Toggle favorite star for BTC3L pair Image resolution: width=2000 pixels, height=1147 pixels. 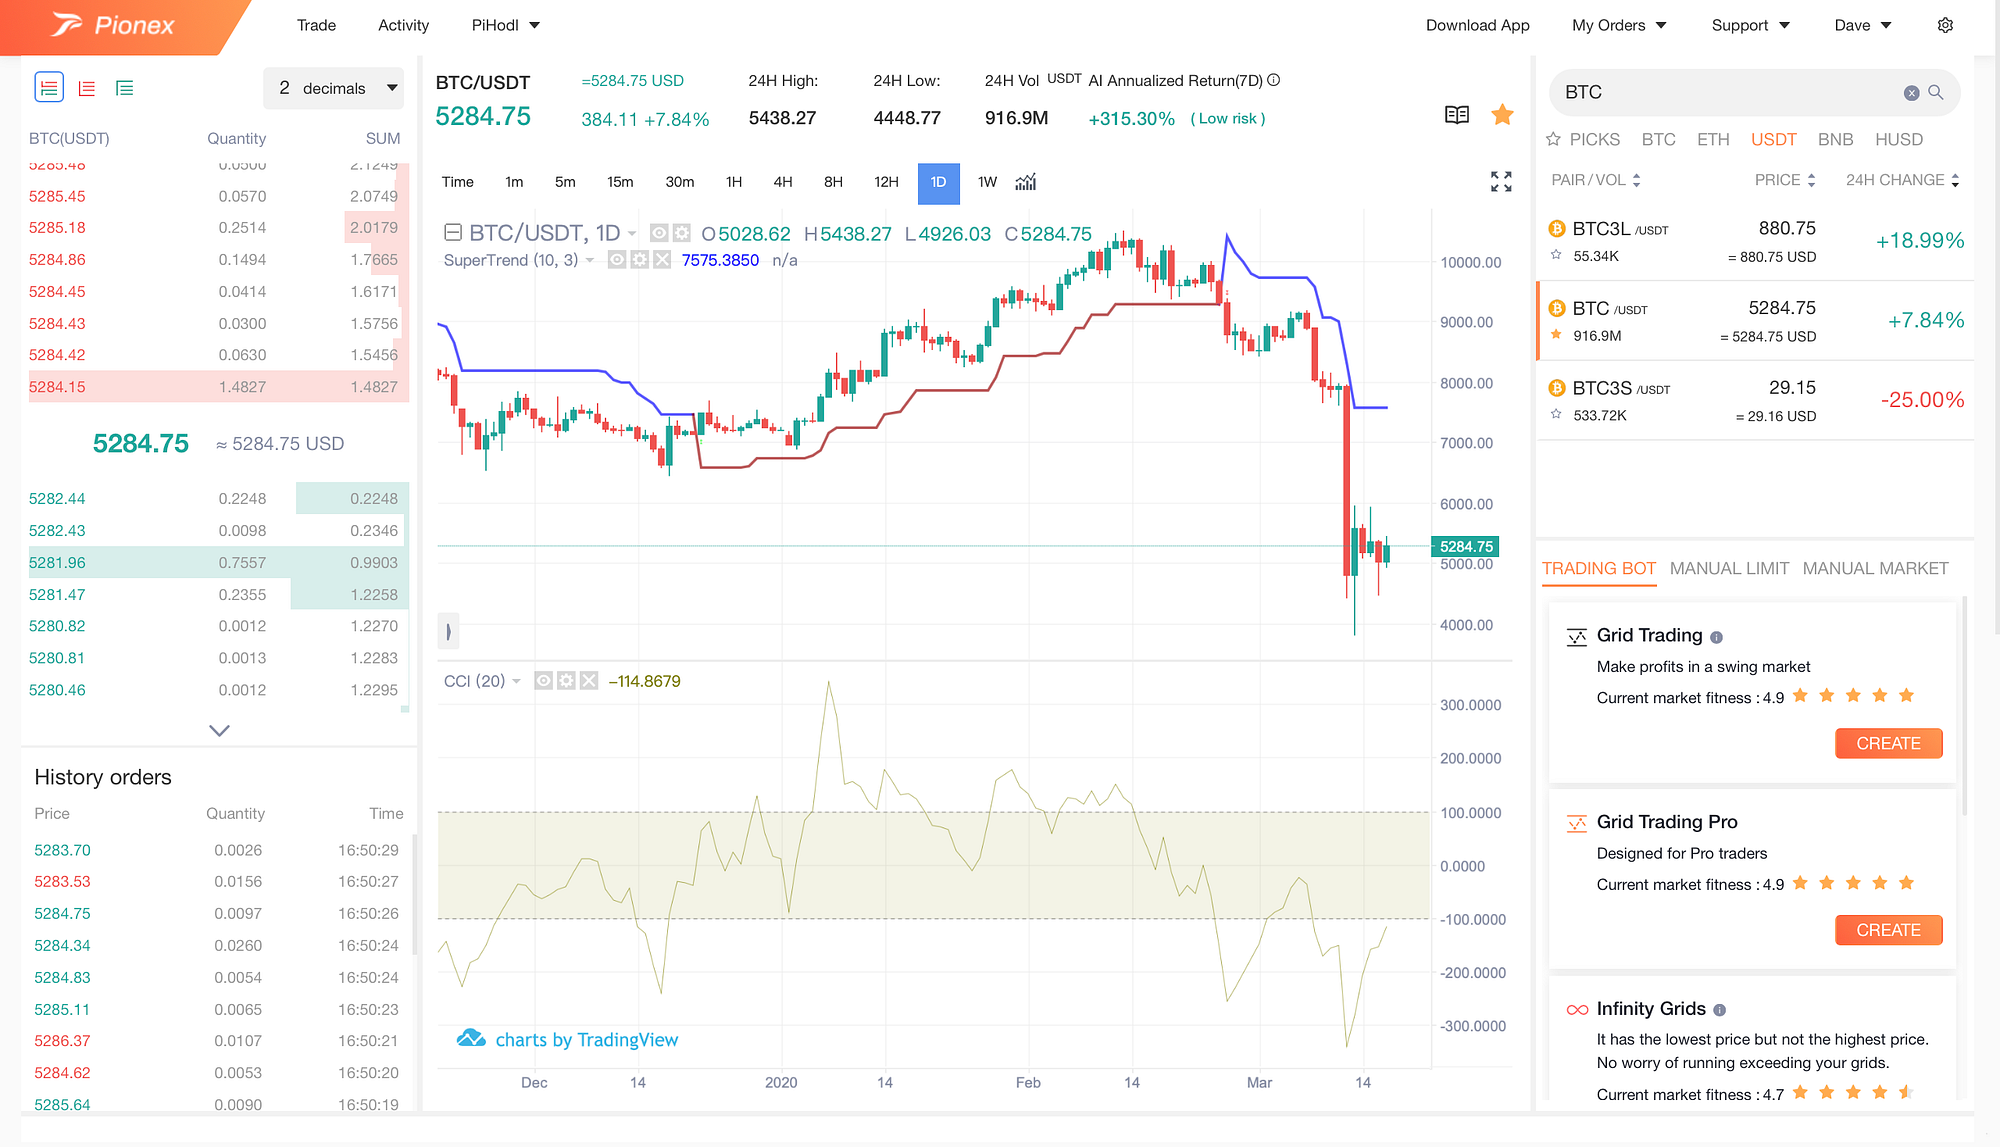pyautogui.click(x=1556, y=255)
